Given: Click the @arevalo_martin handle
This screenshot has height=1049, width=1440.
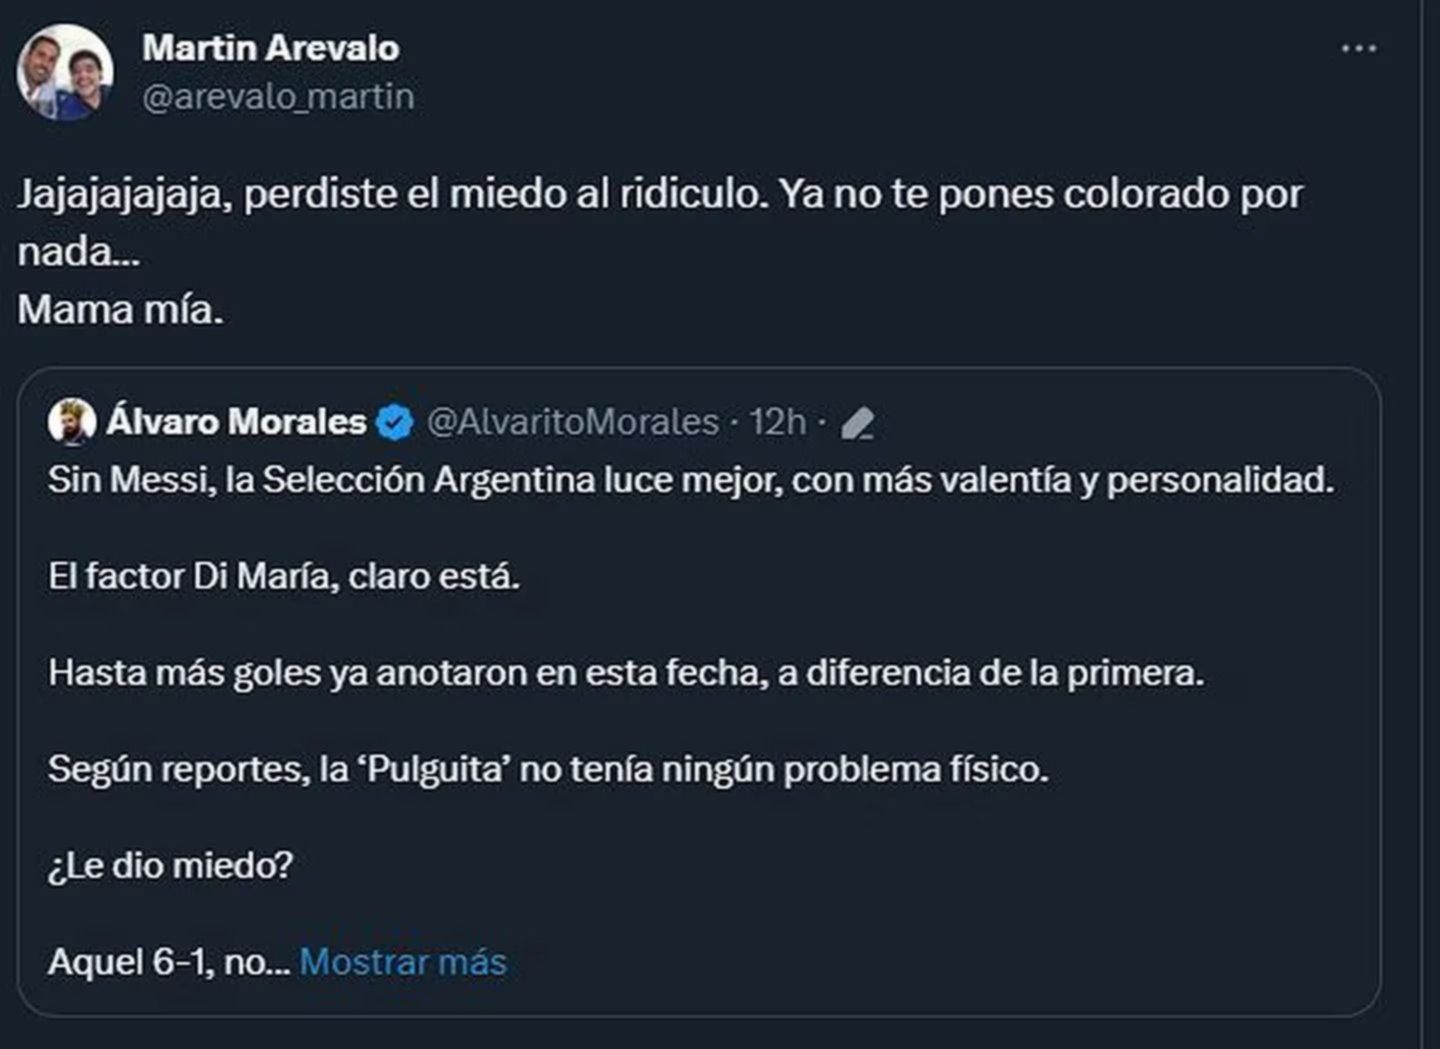Looking at the screenshot, I should 278,97.
